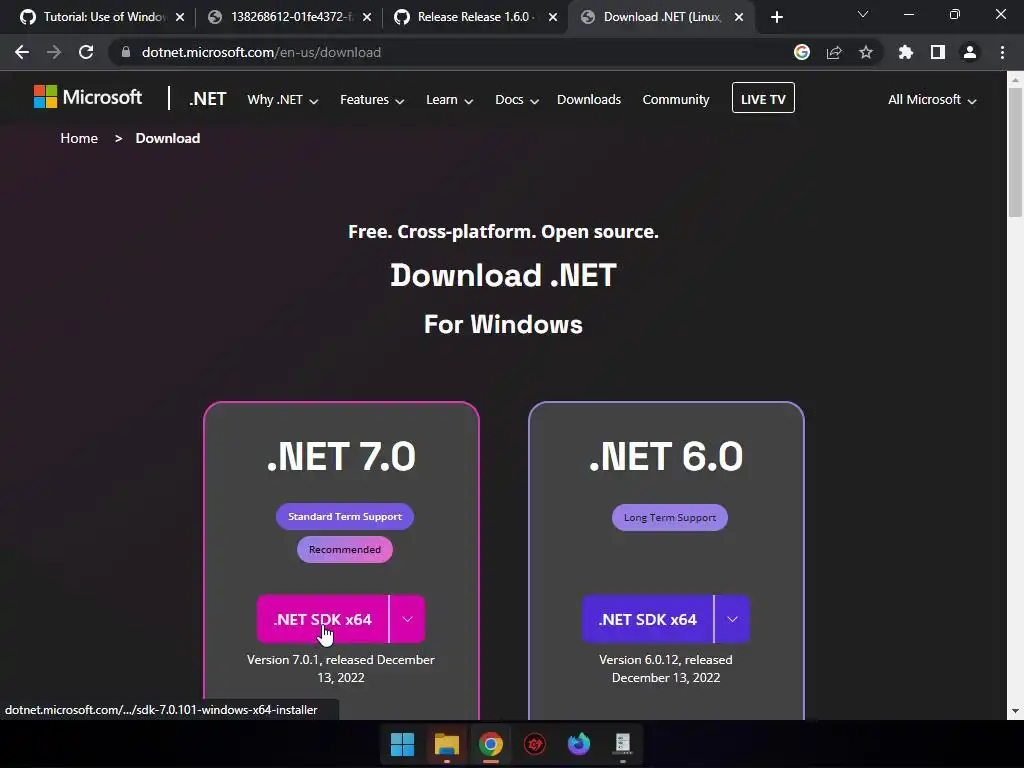Open File Explorer from taskbar

[447, 744]
